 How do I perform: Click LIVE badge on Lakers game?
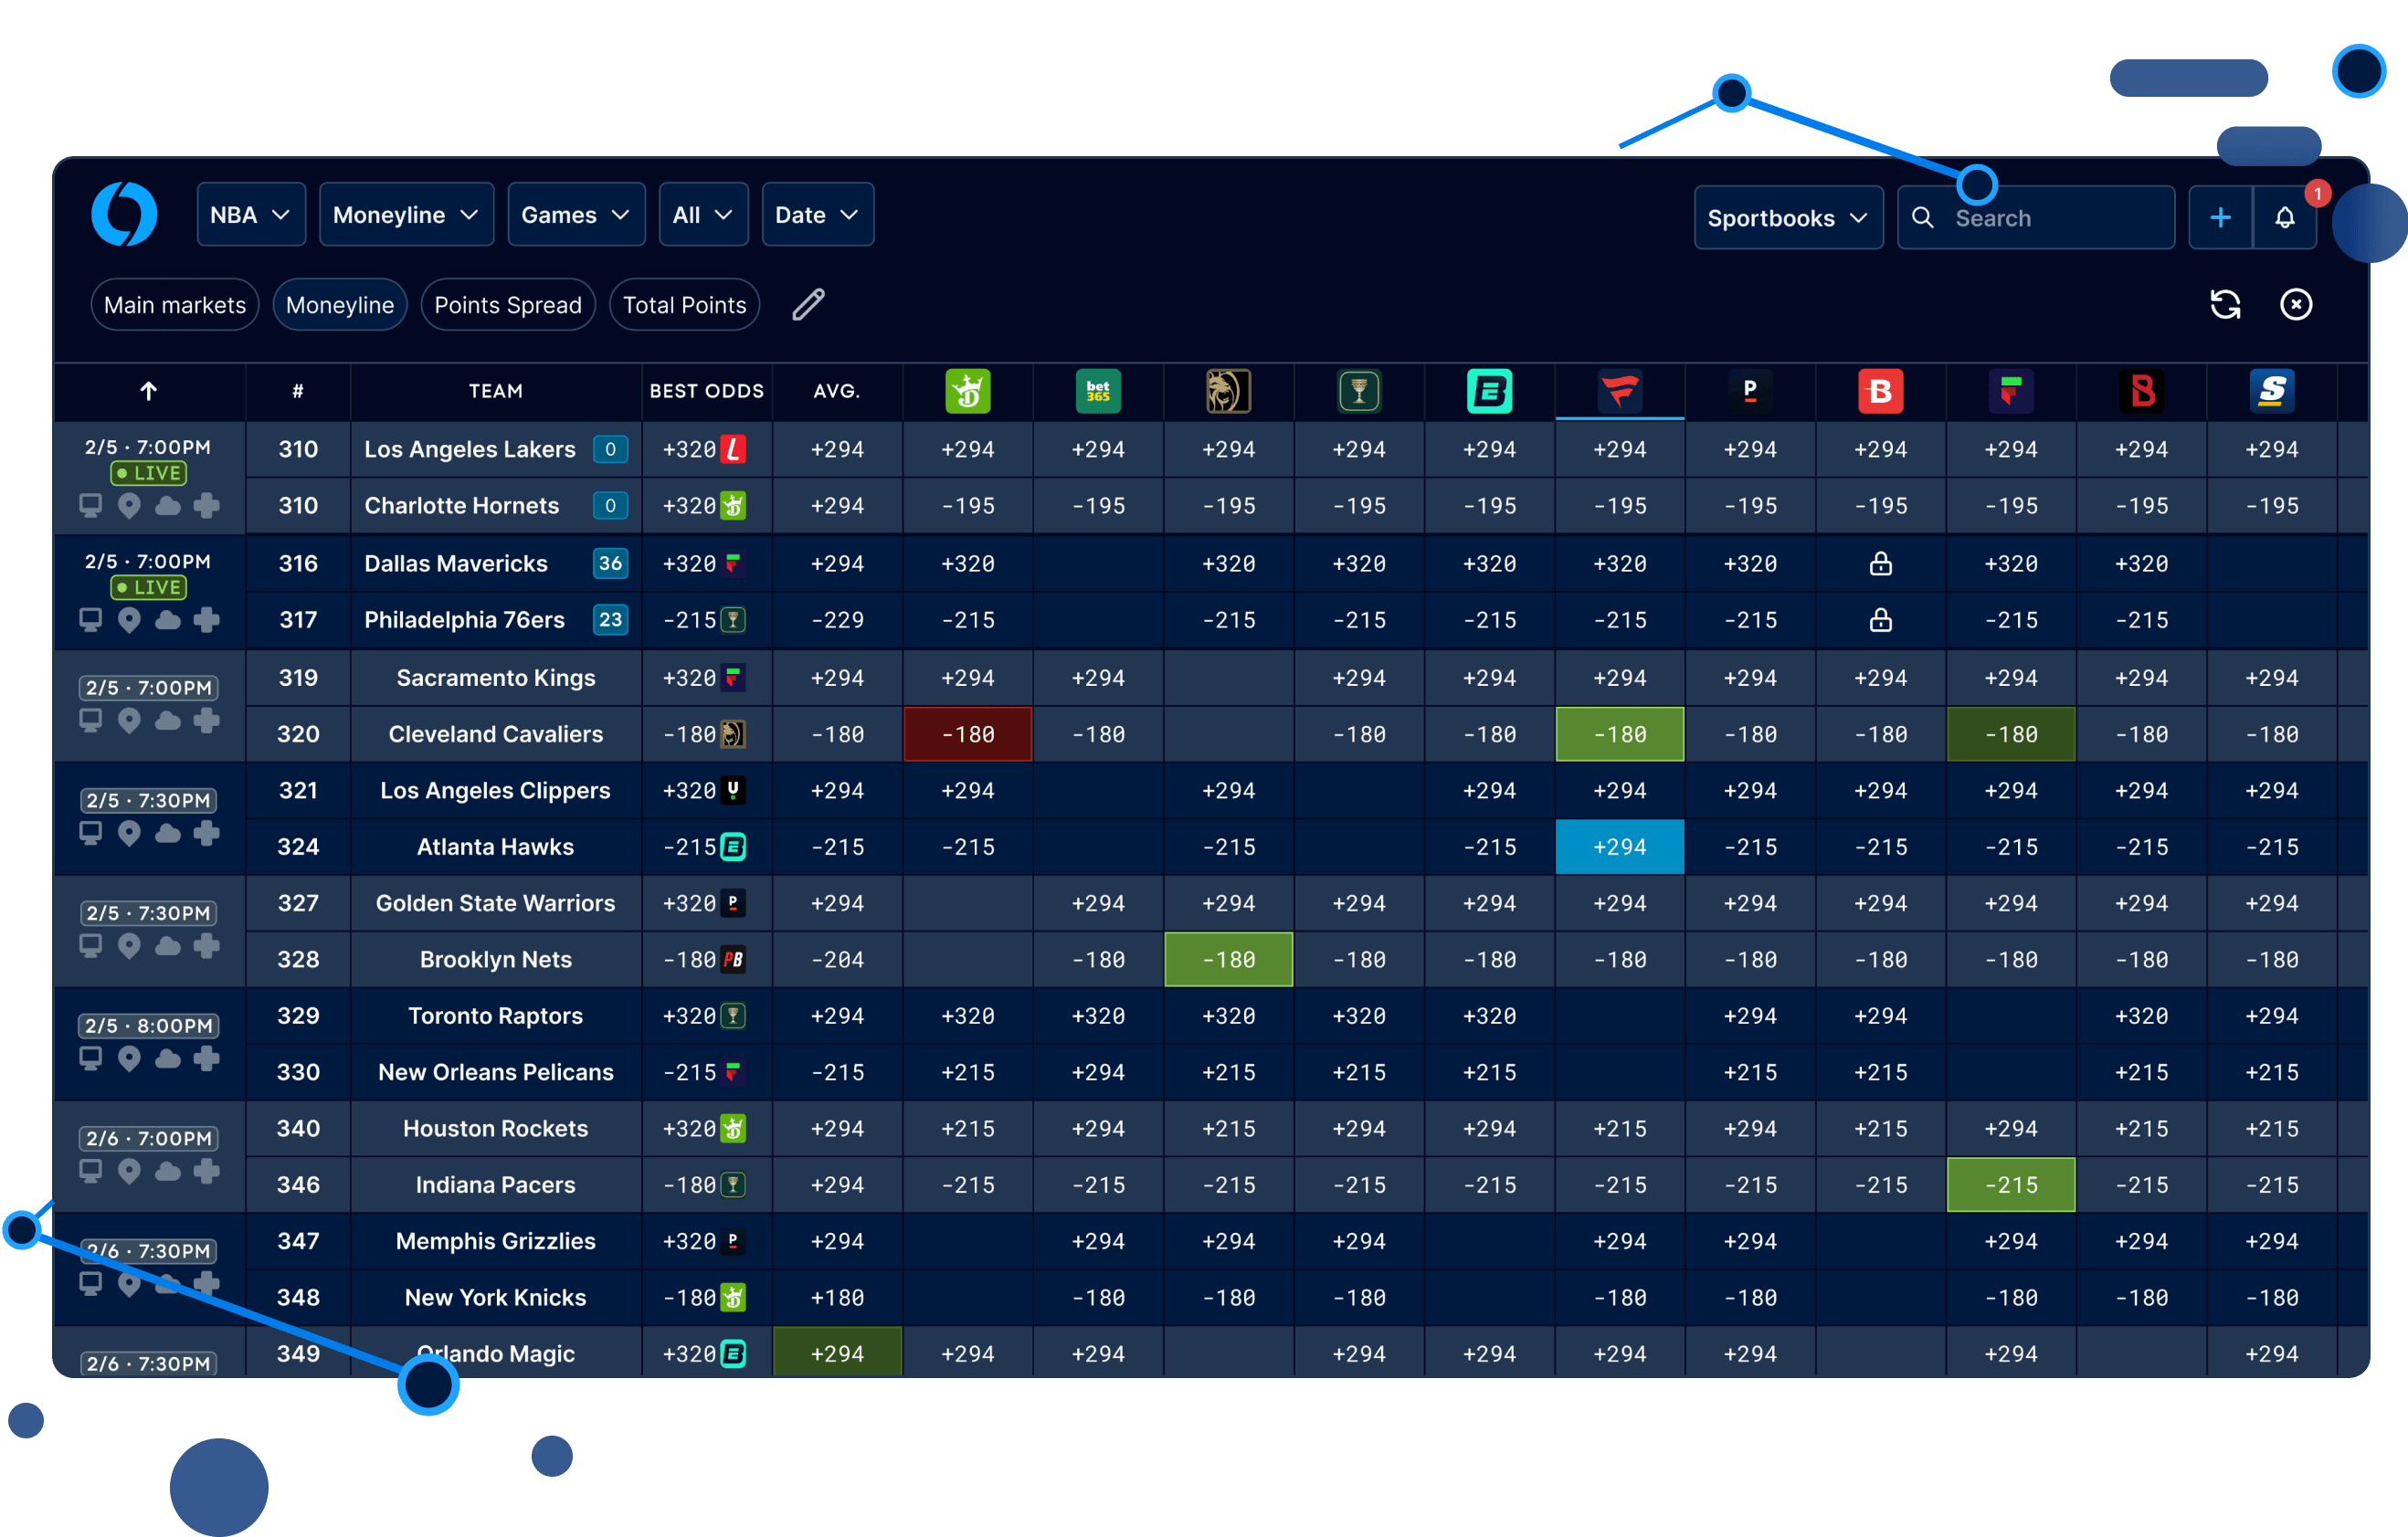tap(149, 473)
